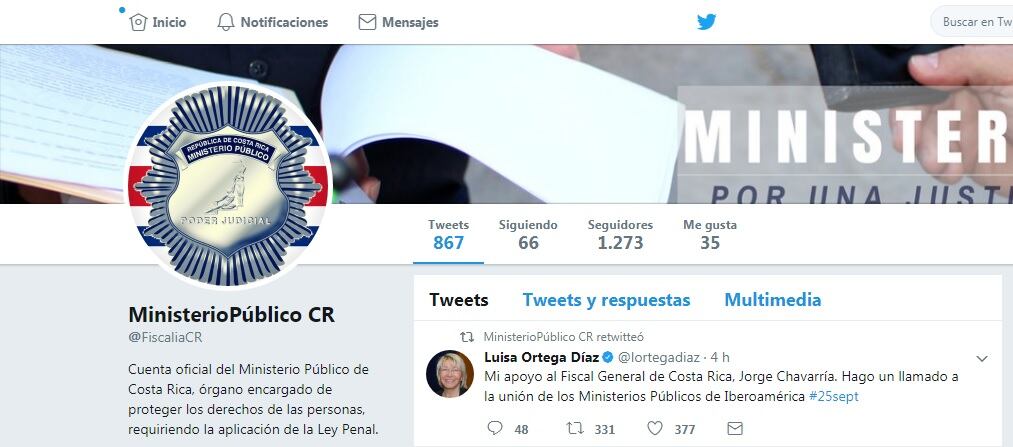
Task: Select the Tweets timeline tab
Action: pyautogui.click(x=459, y=300)
